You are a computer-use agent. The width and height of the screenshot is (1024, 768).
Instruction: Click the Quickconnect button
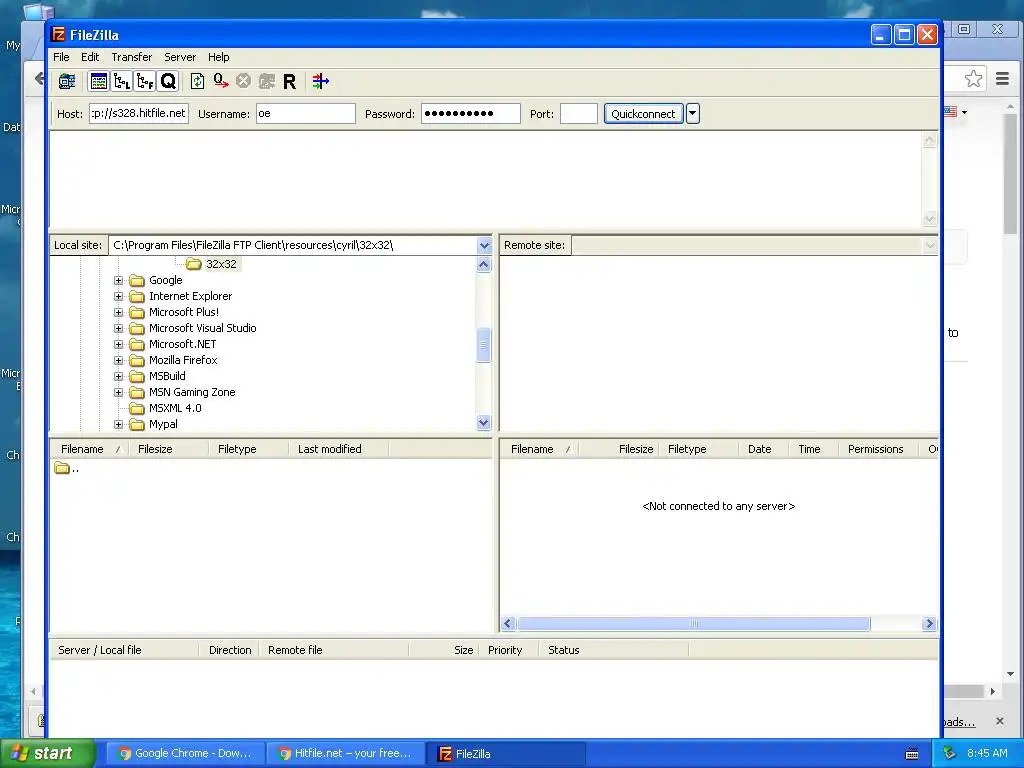pos(643,114)
